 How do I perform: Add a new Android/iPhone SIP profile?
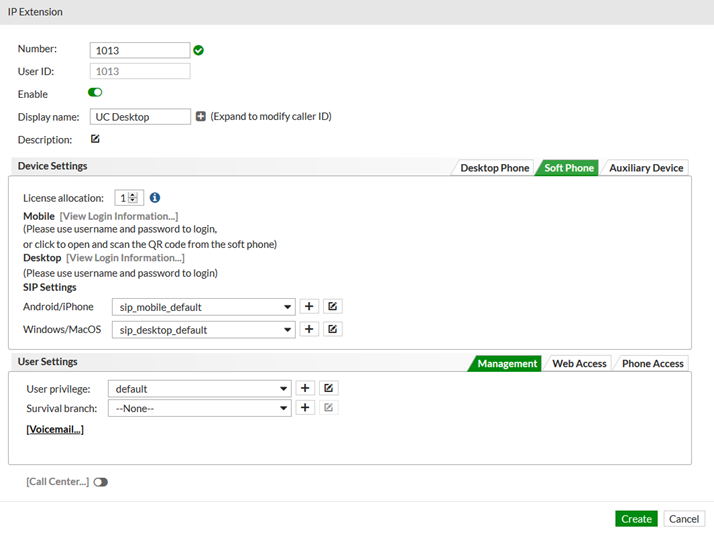click(x=310, y=307)
